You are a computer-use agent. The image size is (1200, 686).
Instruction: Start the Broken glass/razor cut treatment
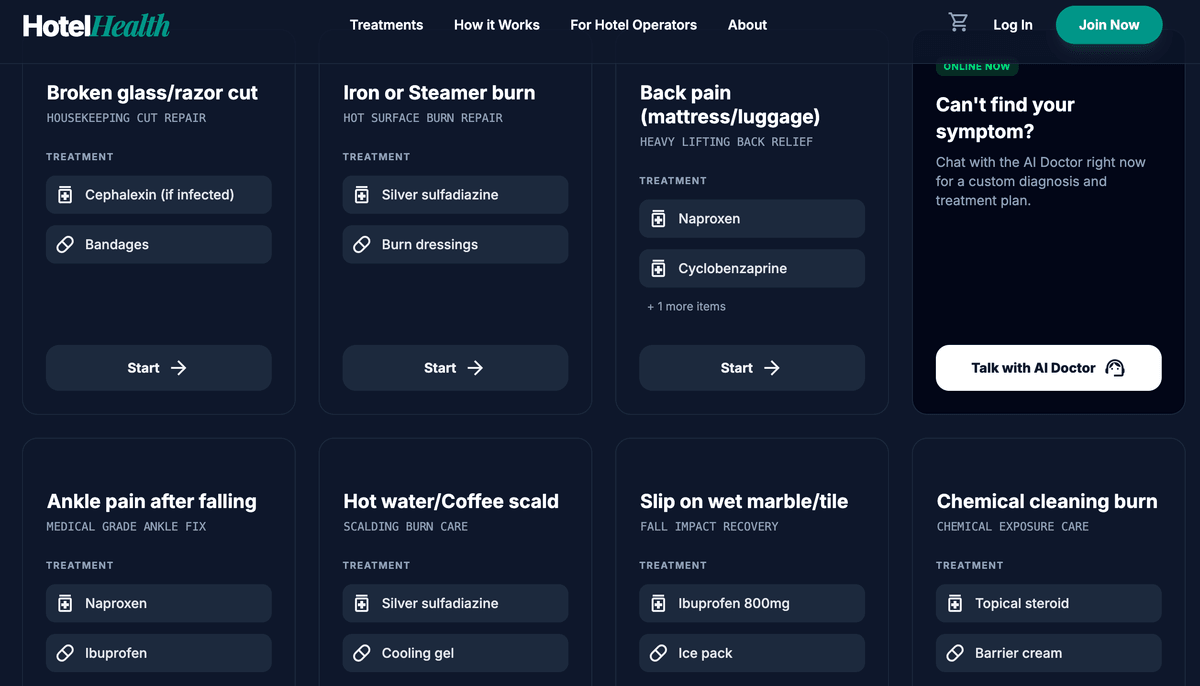click(158, 368)
